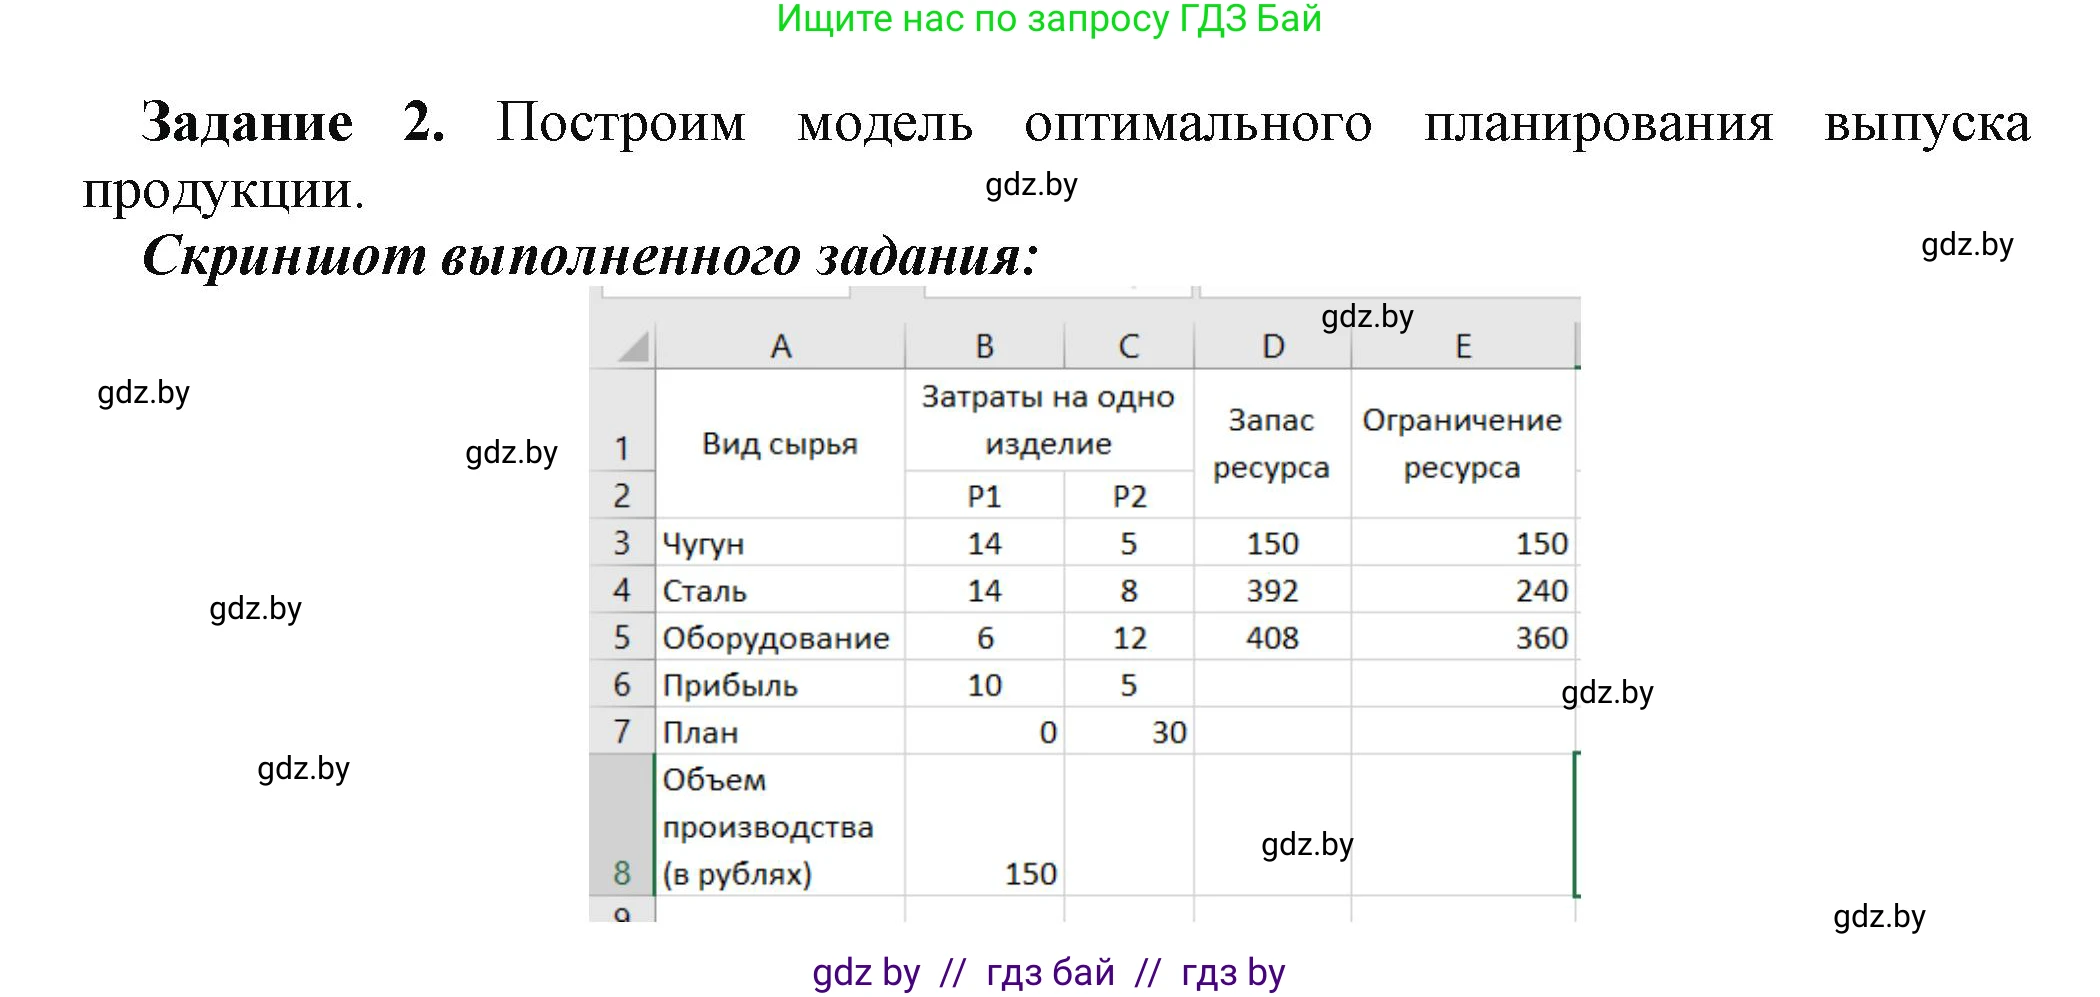Click the 'Оборудование' cell

[780, 637]
